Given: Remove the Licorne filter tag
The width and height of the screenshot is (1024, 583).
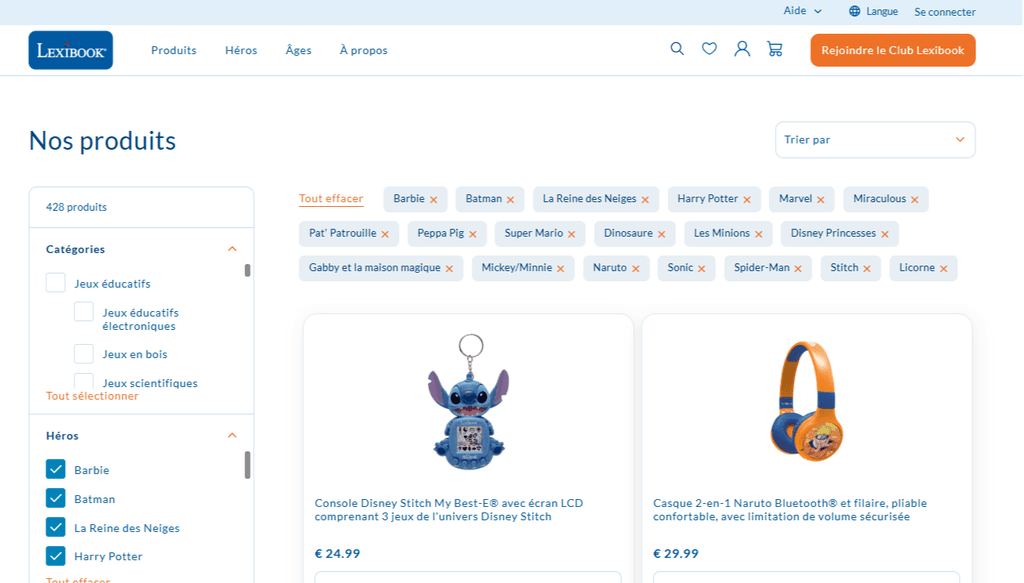Looking at the screenshot, I should [944, 269].
